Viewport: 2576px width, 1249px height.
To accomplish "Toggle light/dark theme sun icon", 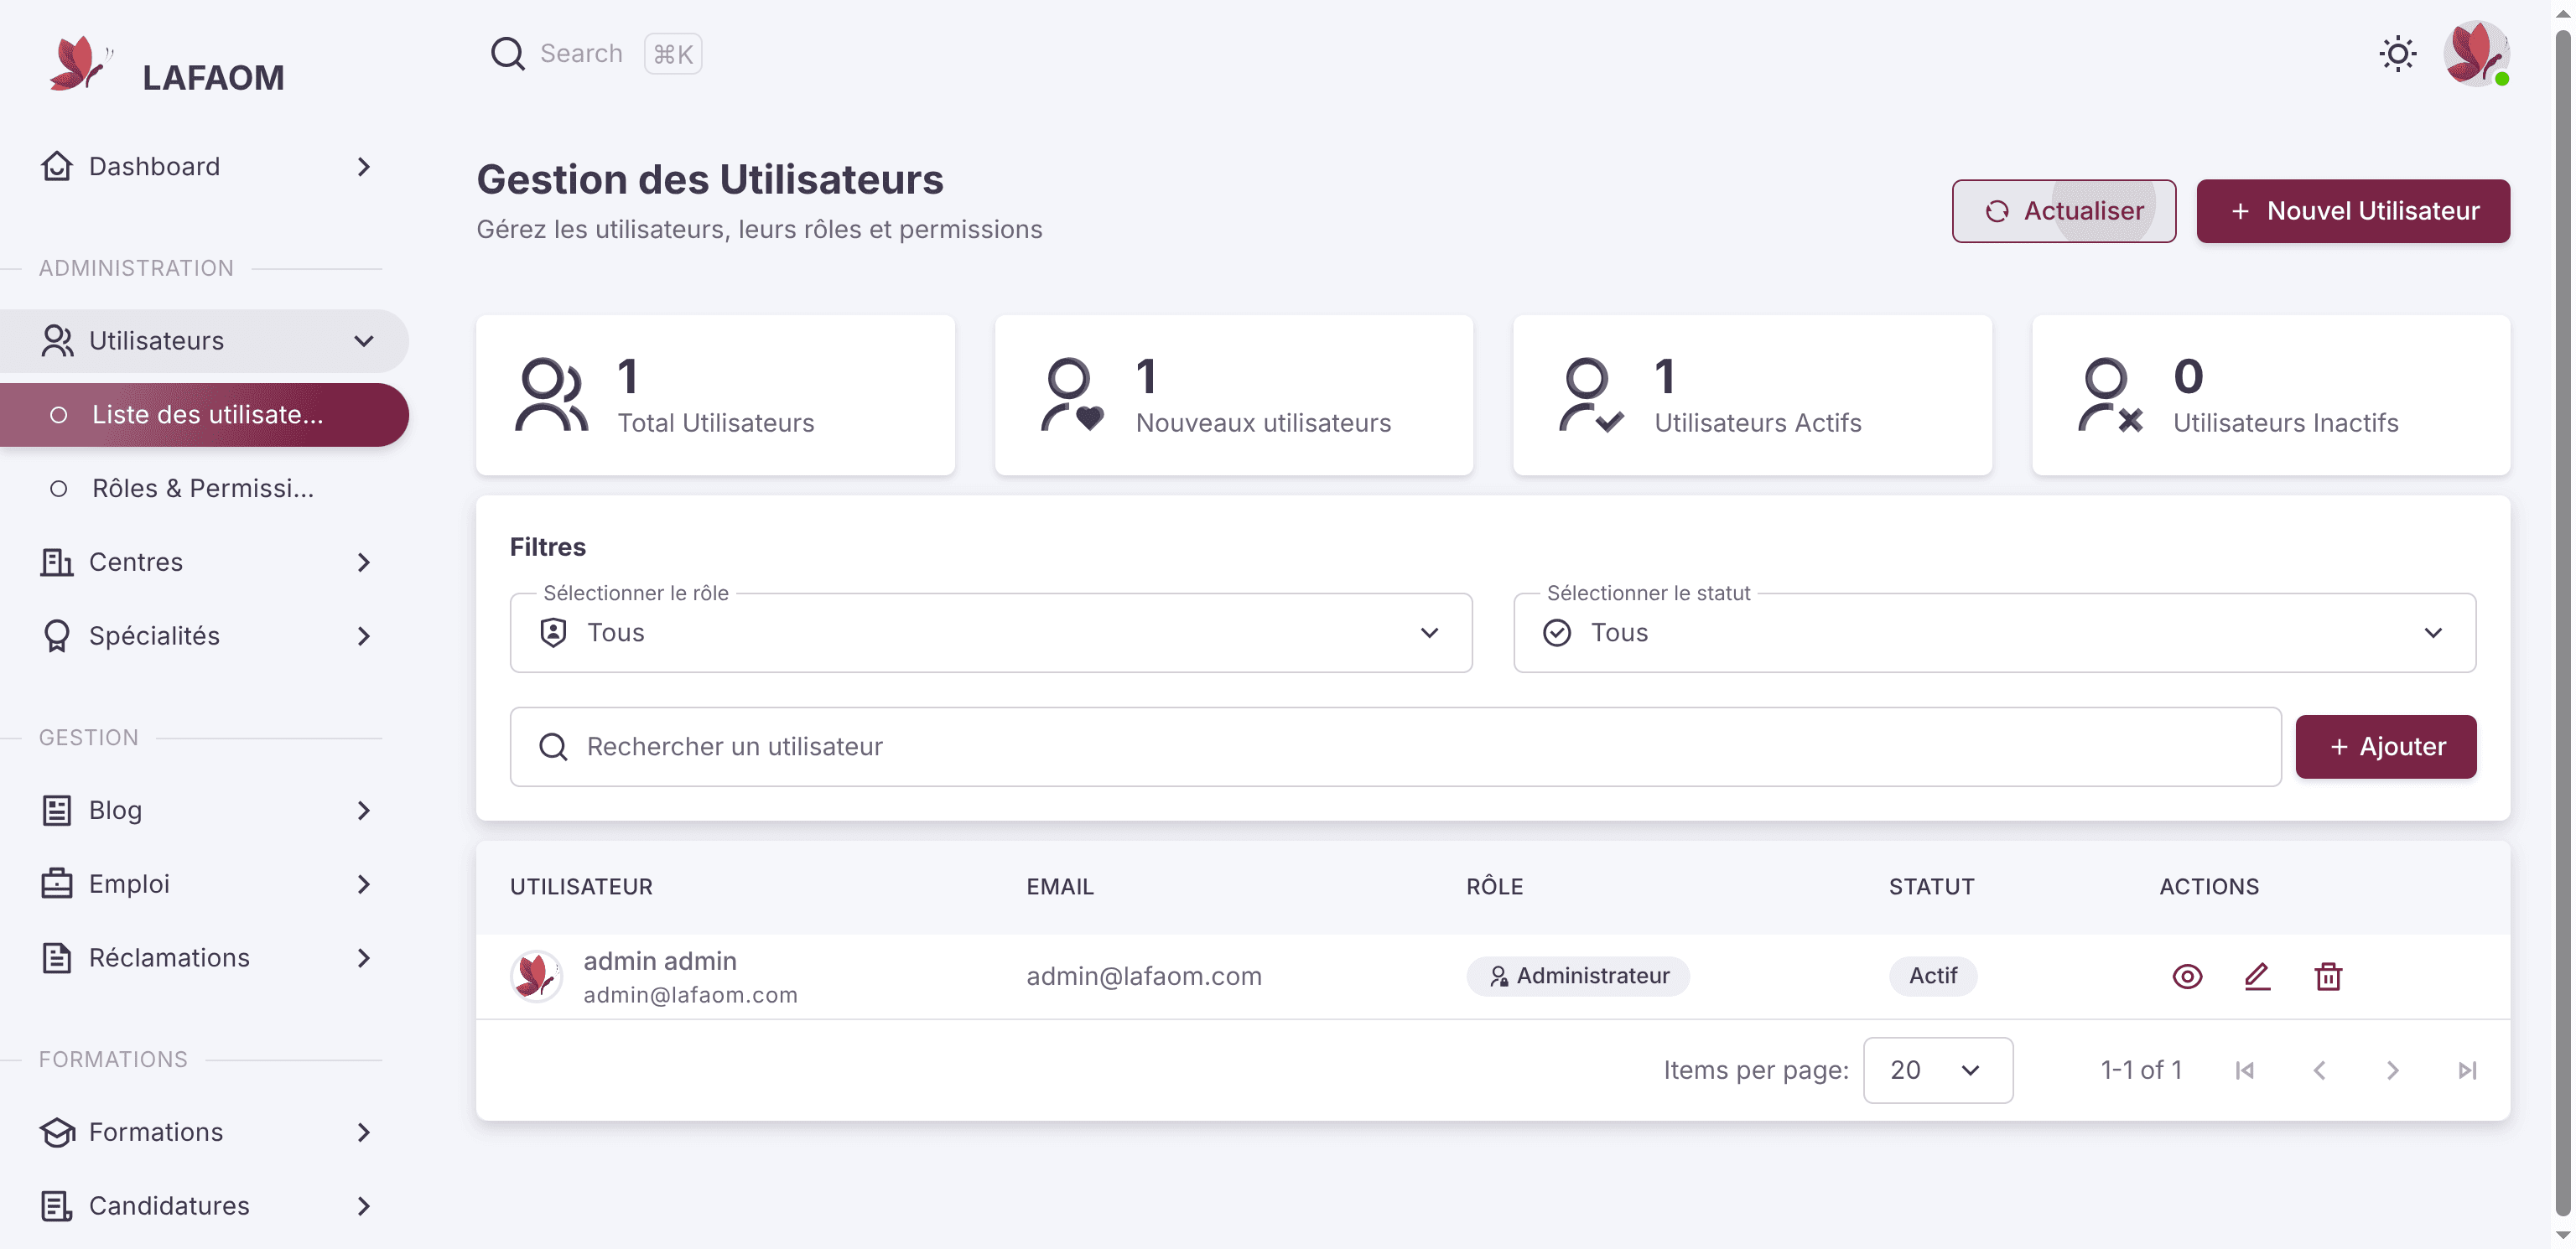I will 2397,54.
